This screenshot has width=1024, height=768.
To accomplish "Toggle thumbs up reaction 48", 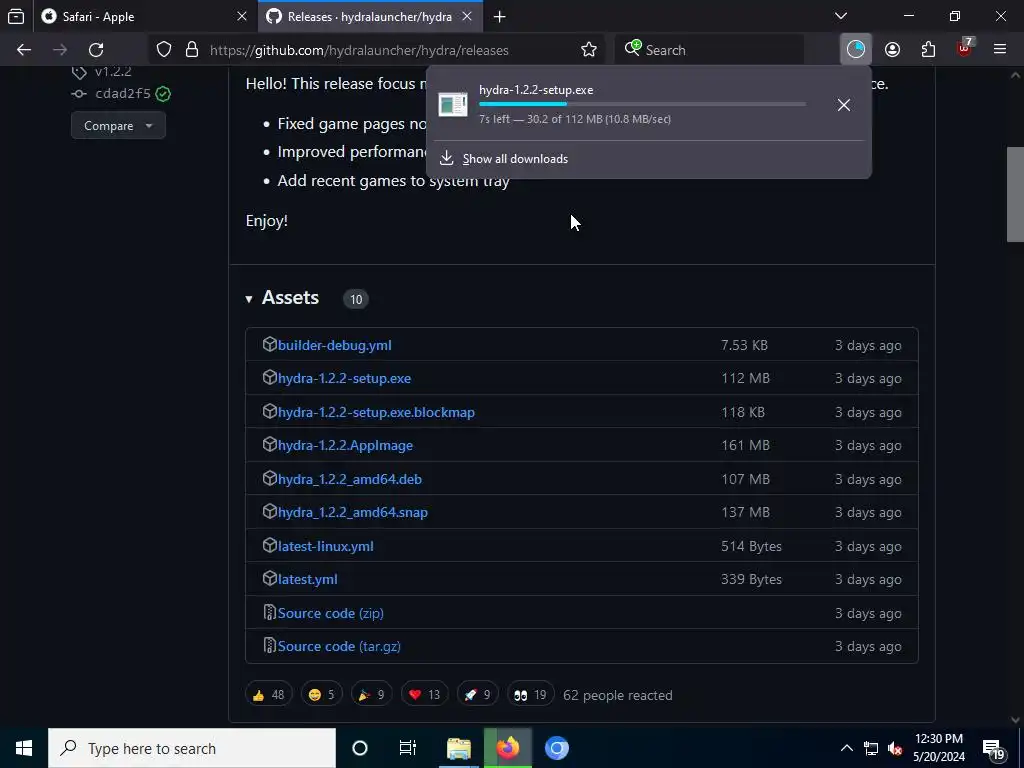I will coord(268,695).
